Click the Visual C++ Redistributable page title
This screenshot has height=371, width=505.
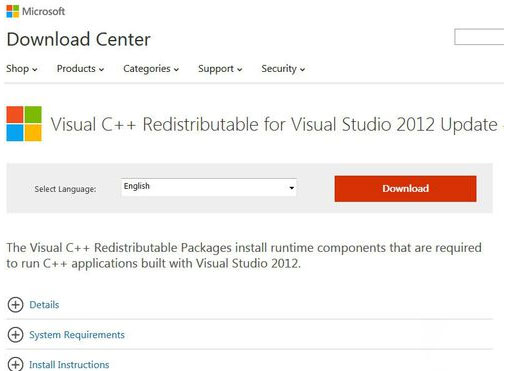274,124
